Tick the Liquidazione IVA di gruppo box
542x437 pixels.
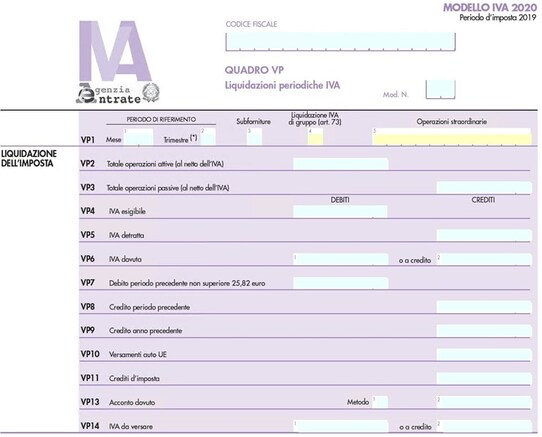click(315, 137)
